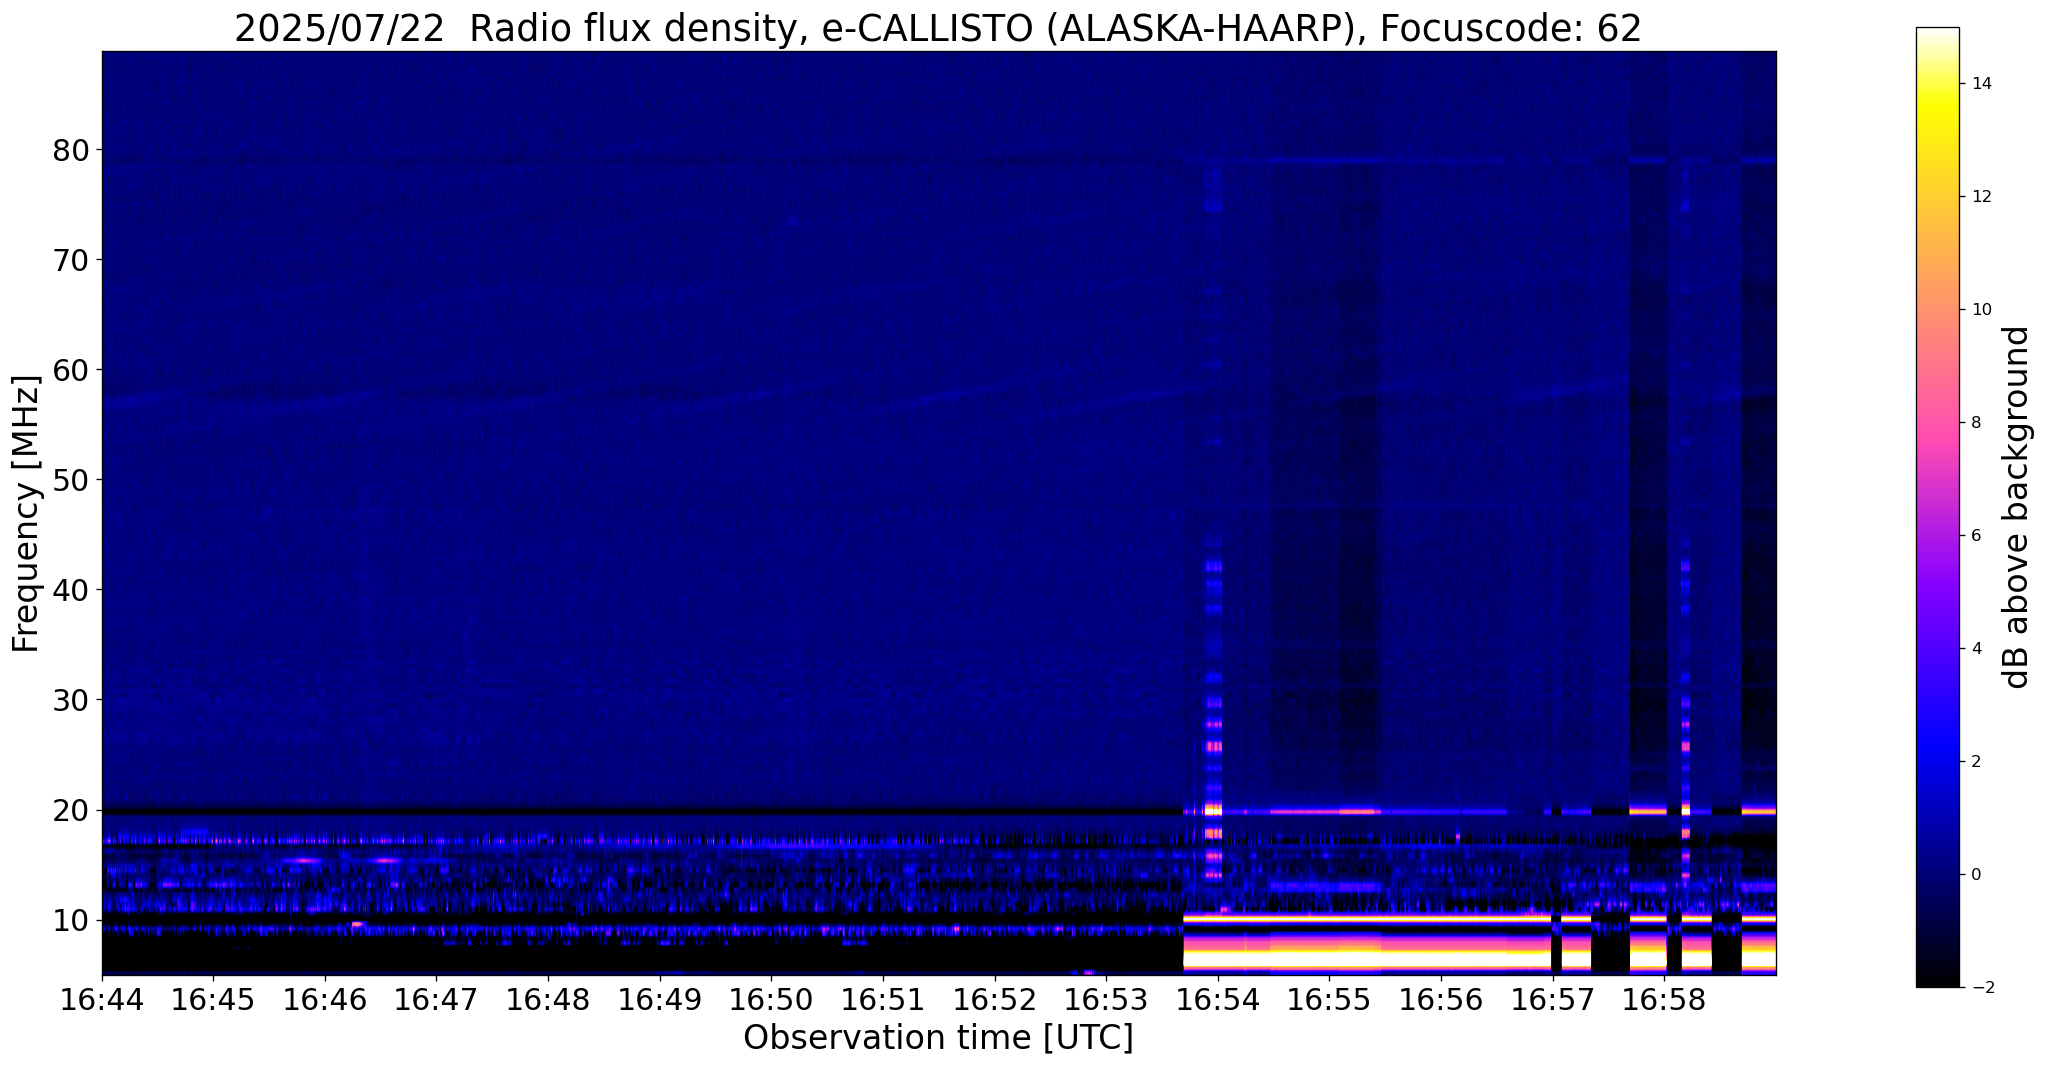2047x1067 pixels.
Task: Select the 20 tick on the frequency axis
Action: tap(71, 811)
